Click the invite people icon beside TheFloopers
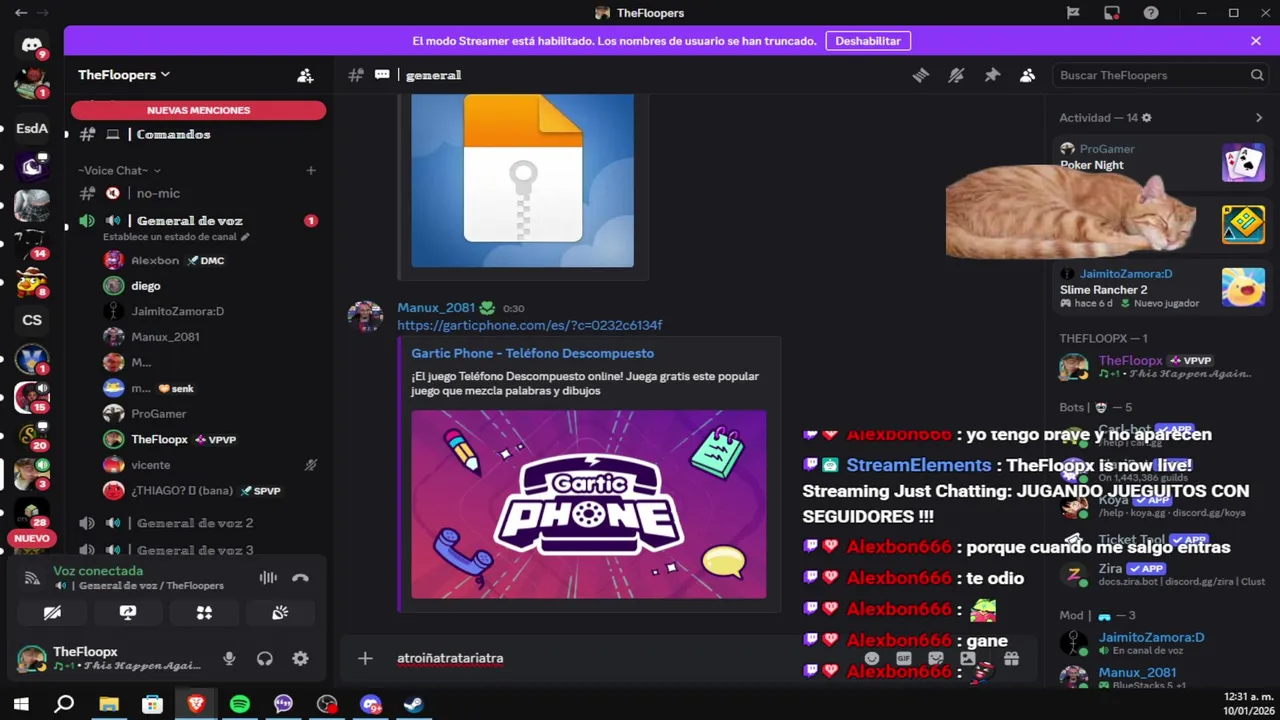This screenshot has width=1280, height=720. pyautogui.click(x=305, y=75)
